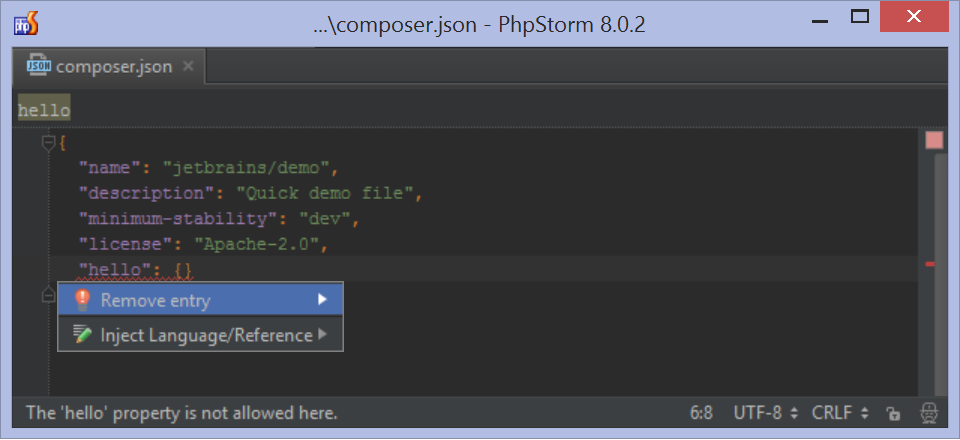The width and height of the screenshot is (960, 440).
Task: Click the editor vertical scrollbar
Action: click(x=942, y=275)
